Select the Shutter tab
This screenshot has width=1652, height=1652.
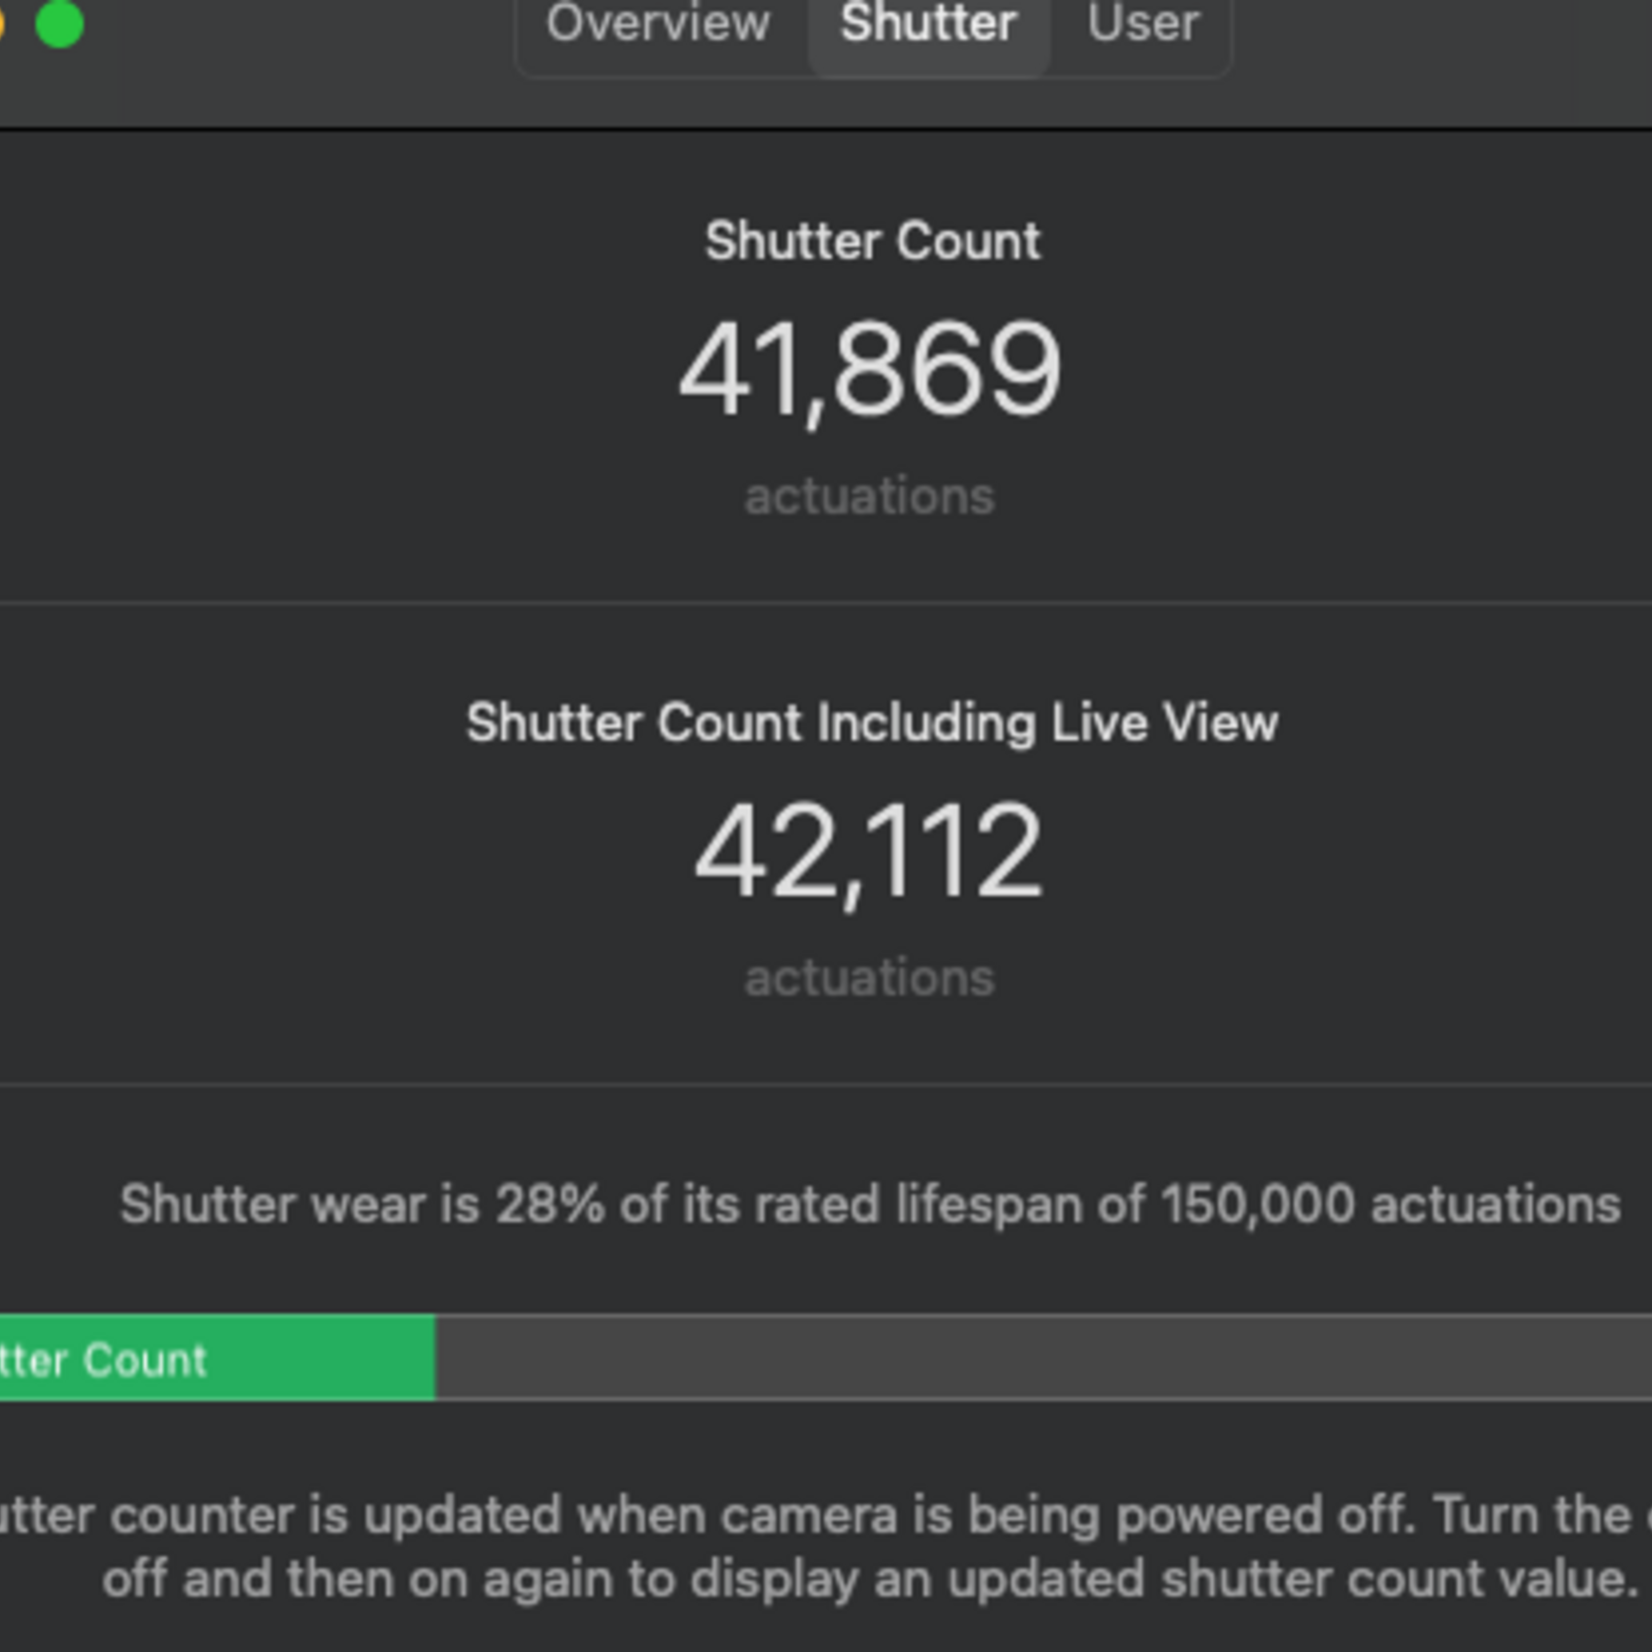click(x=928, y=24)
